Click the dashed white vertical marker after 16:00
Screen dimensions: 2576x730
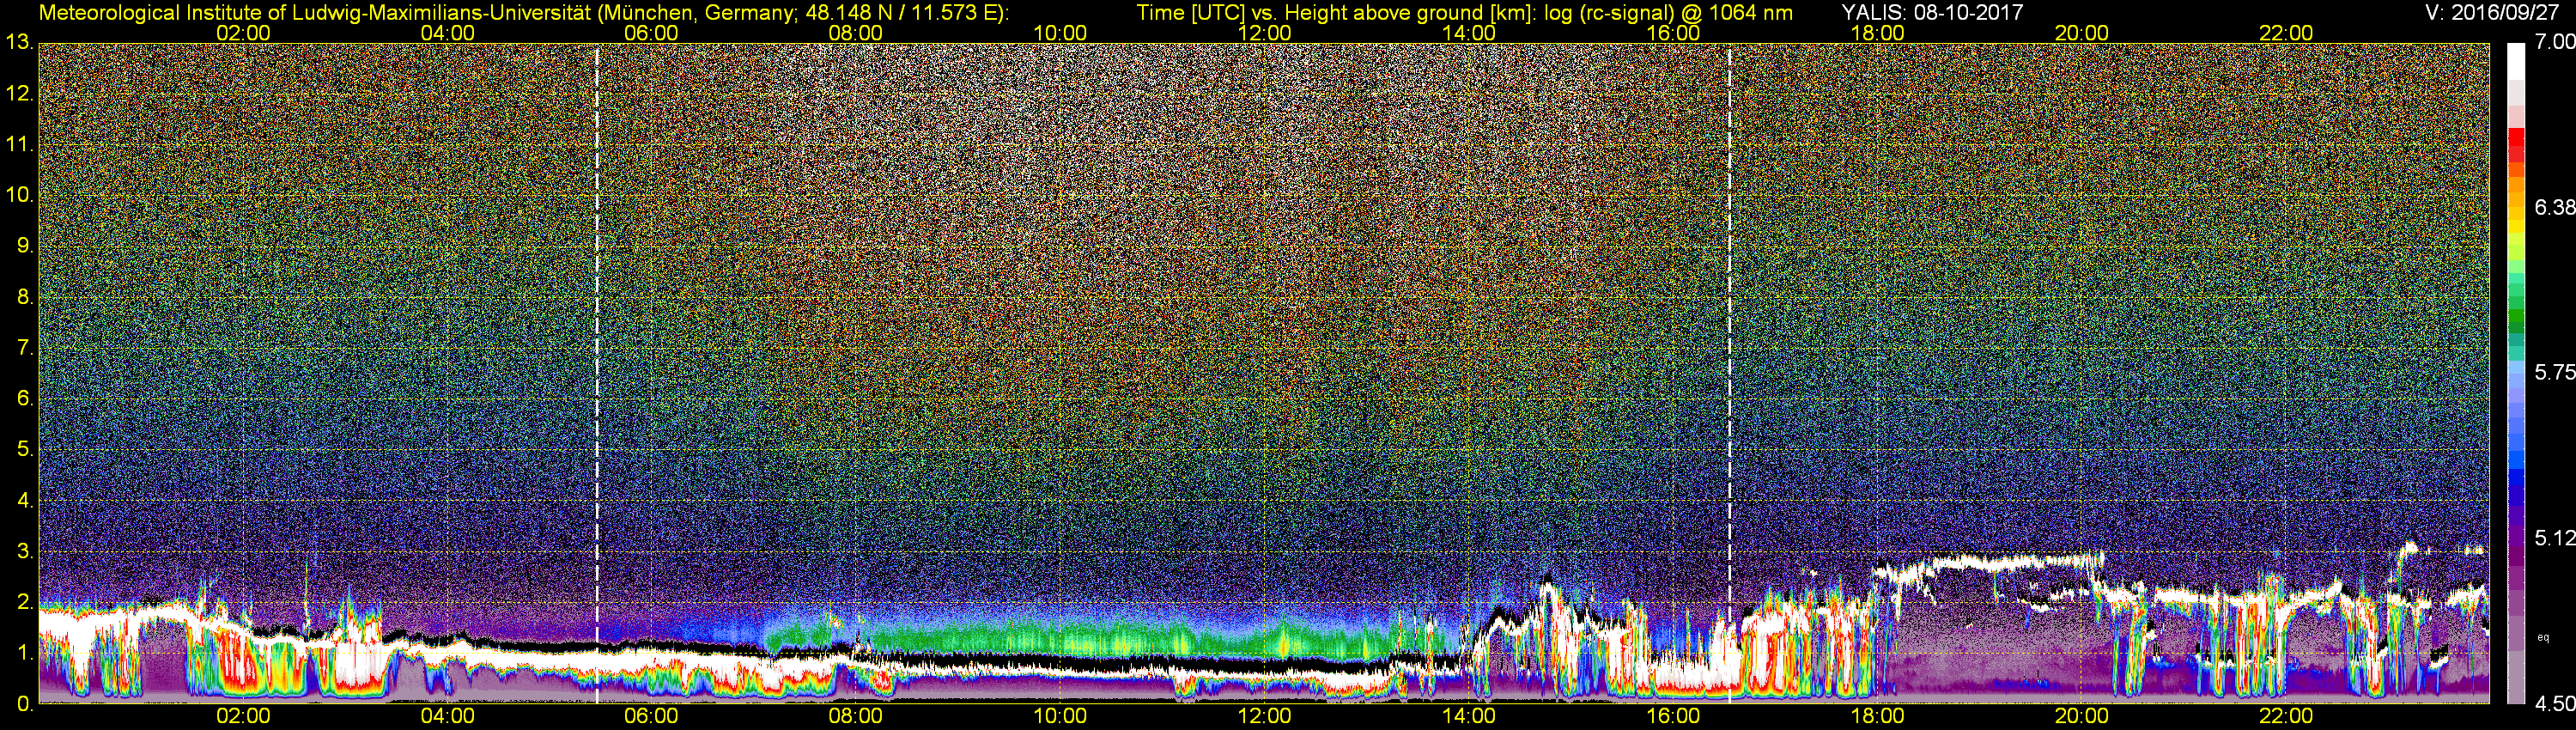1729,373
